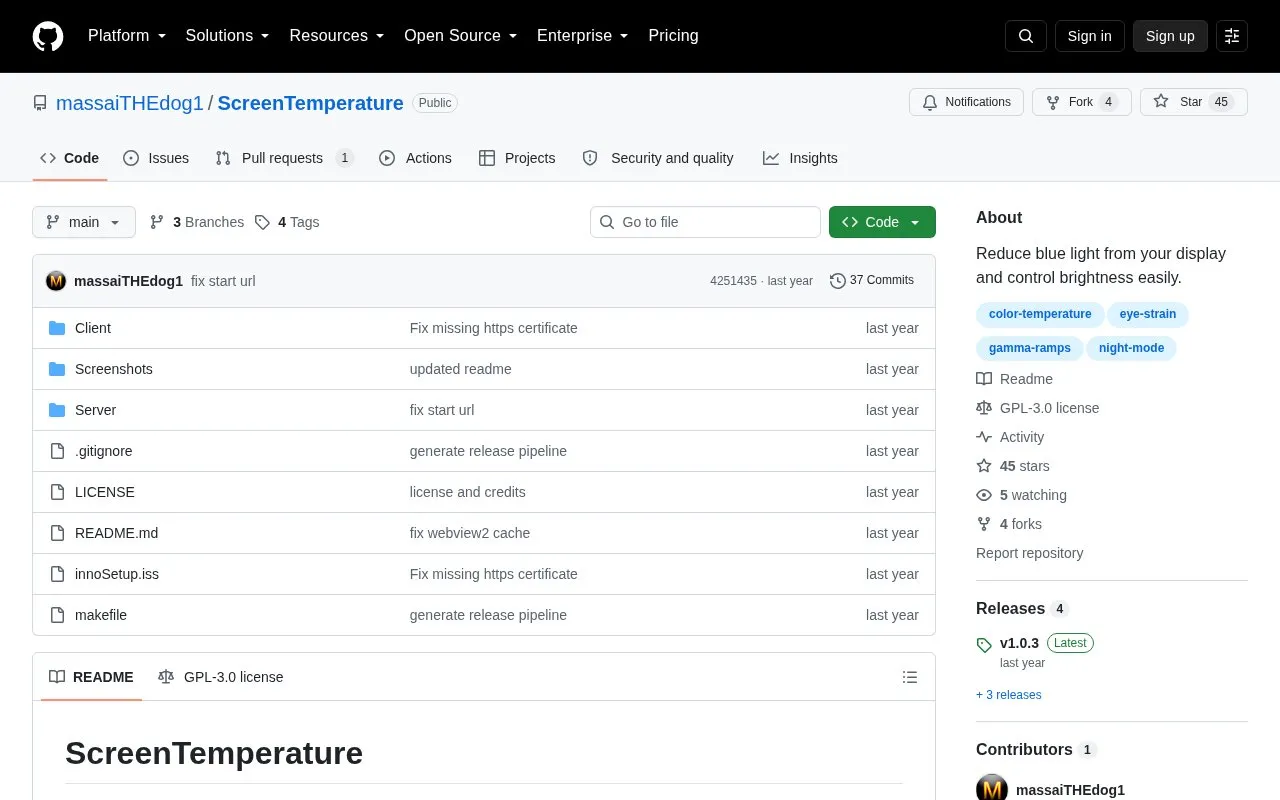Click the v1.0.3 release tag icon

(x=984, y=645)
